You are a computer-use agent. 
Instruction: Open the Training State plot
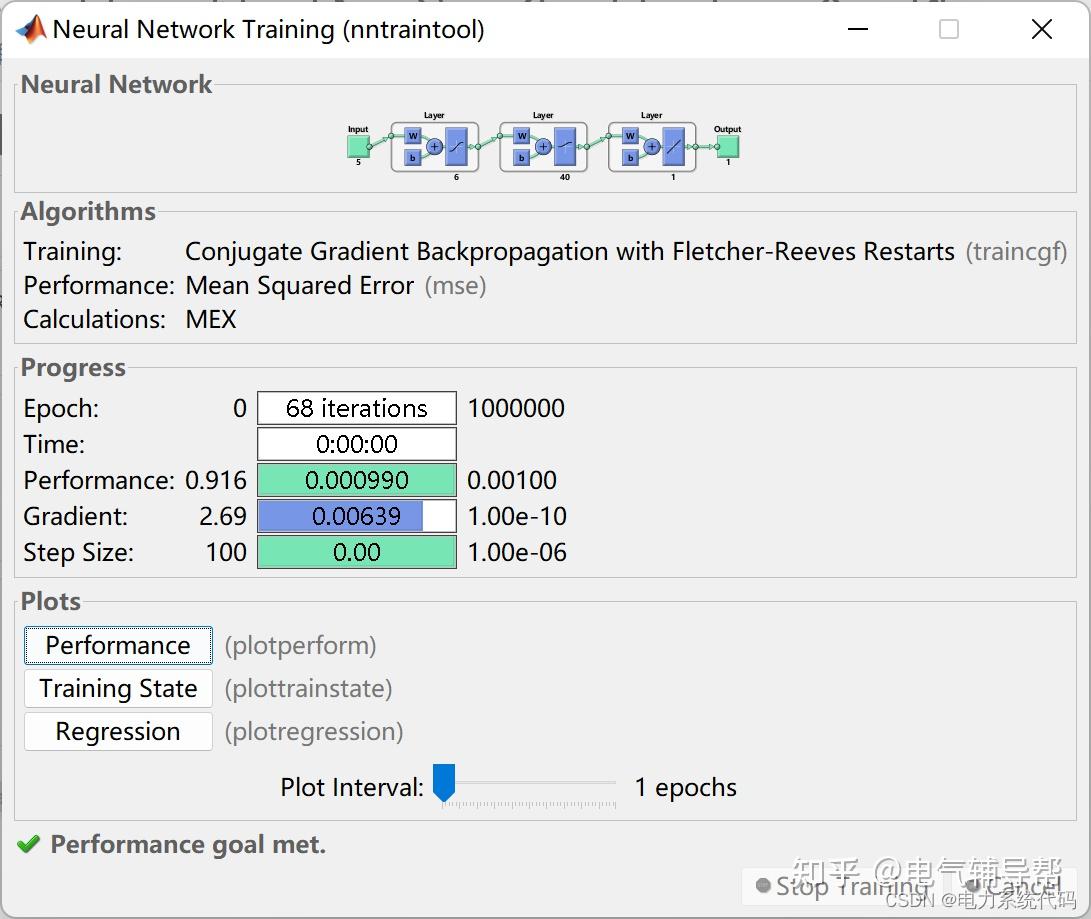(x=117, y=688)
